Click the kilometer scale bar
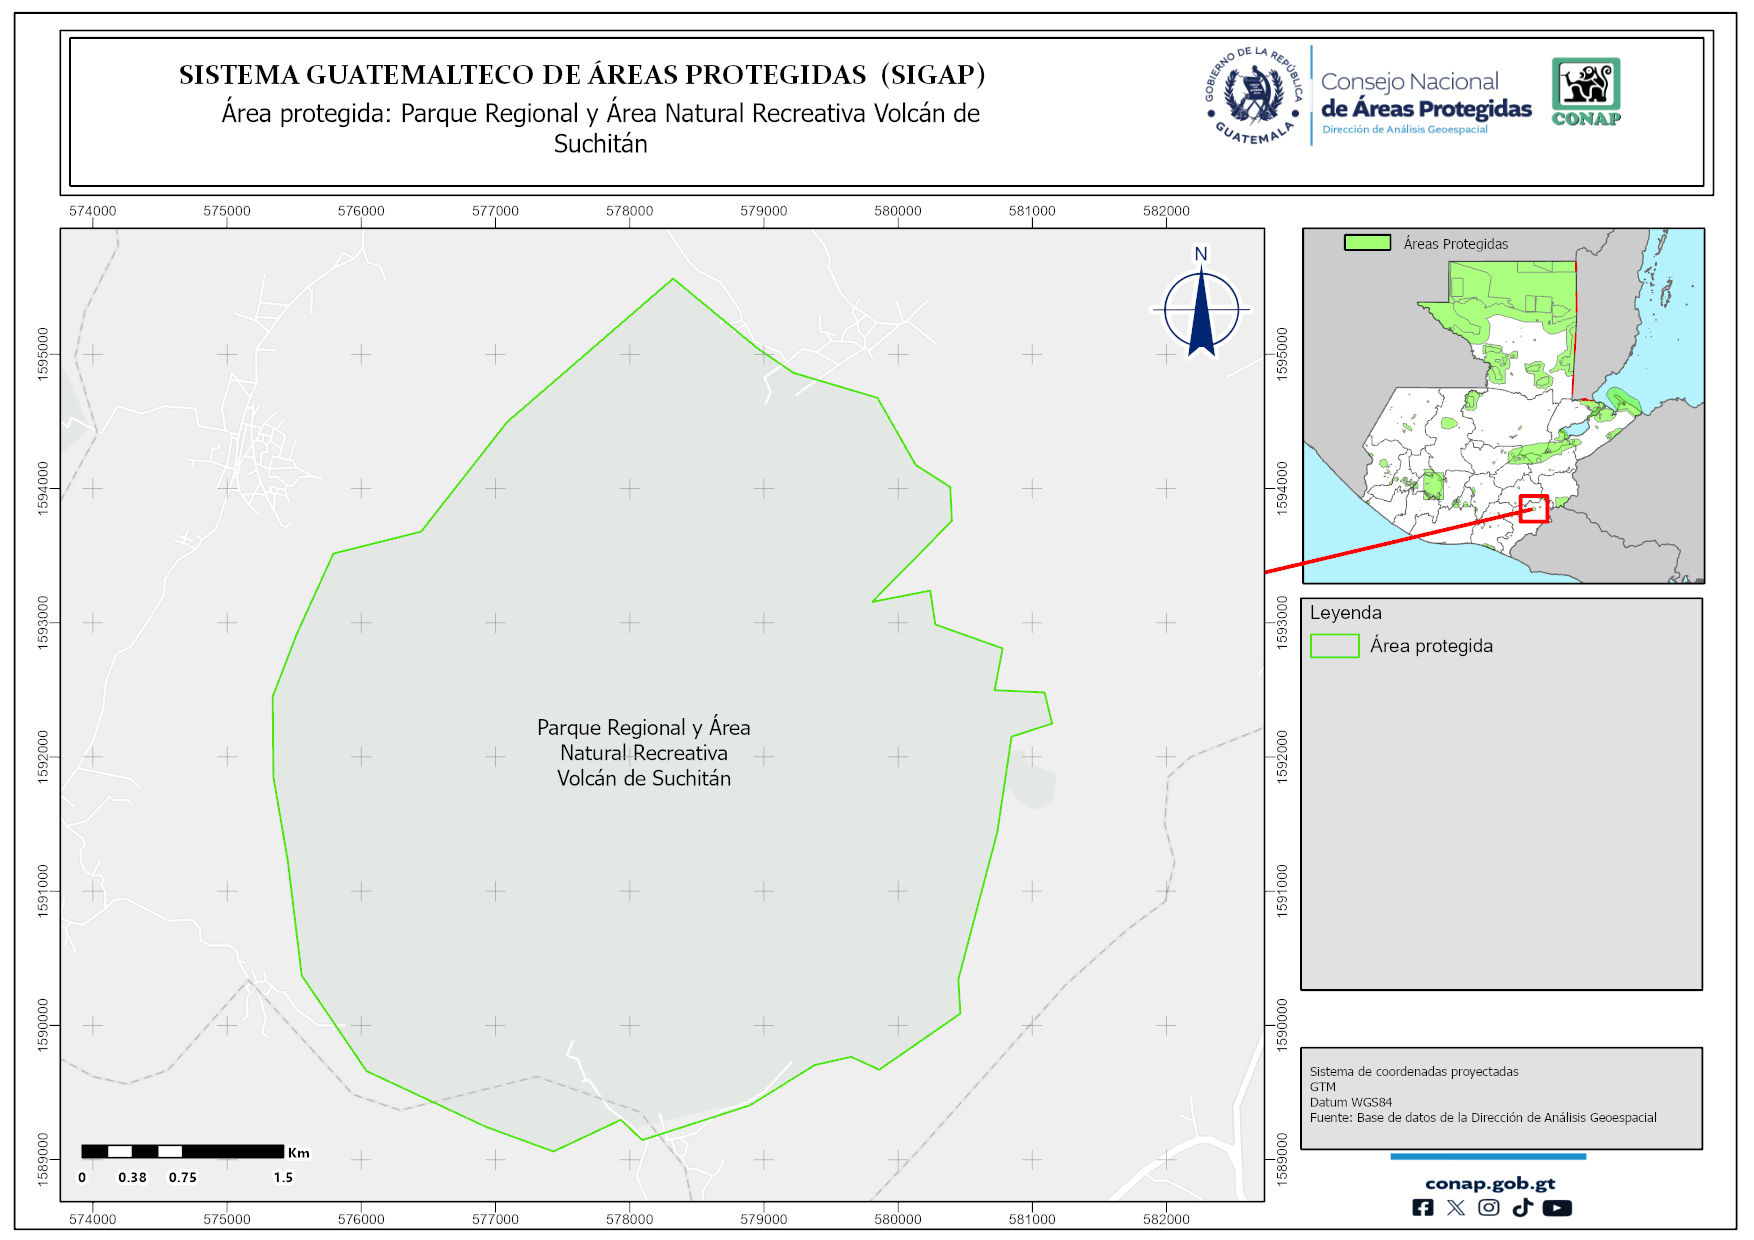The width and height of the screenshot is (1754, 1240). click(182, 1152)
